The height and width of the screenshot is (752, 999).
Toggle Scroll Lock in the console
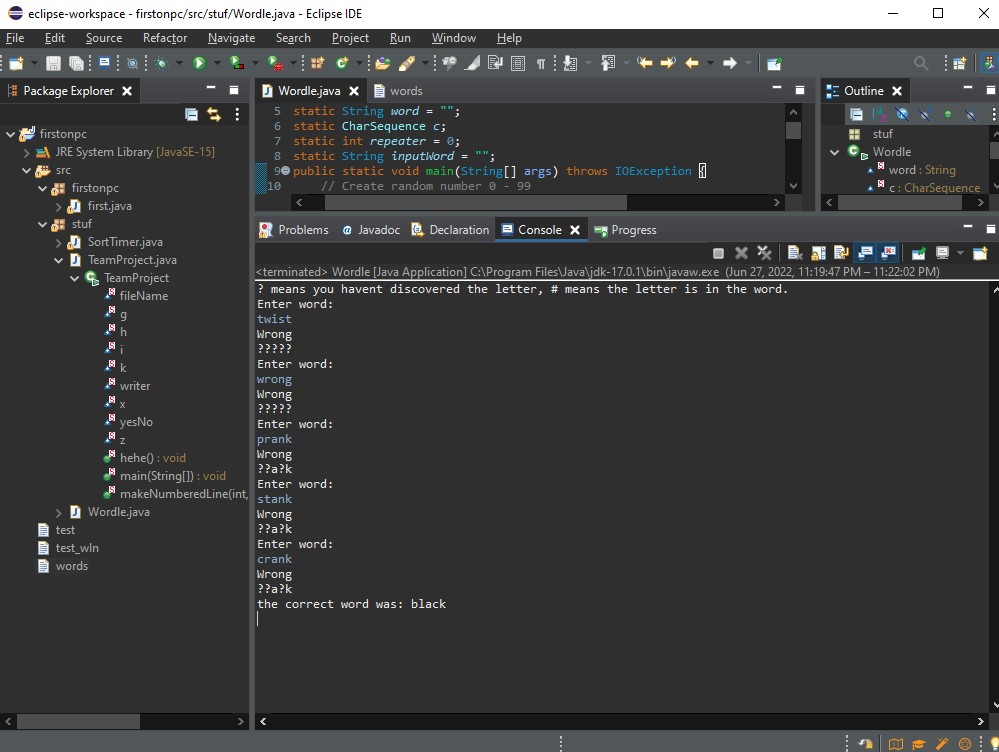[x=819, y=253]
